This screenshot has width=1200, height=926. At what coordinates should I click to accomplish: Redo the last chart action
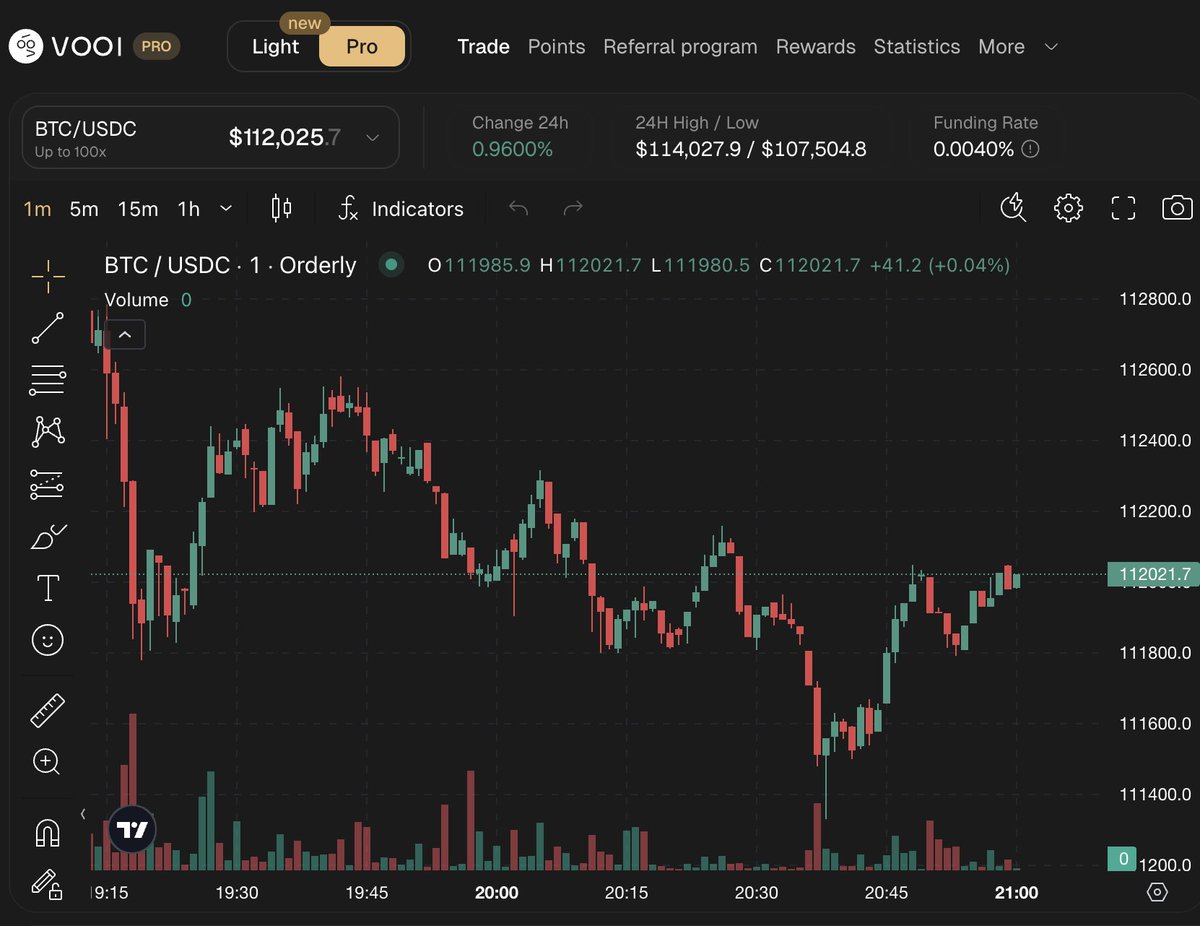(x=573, y=208)
